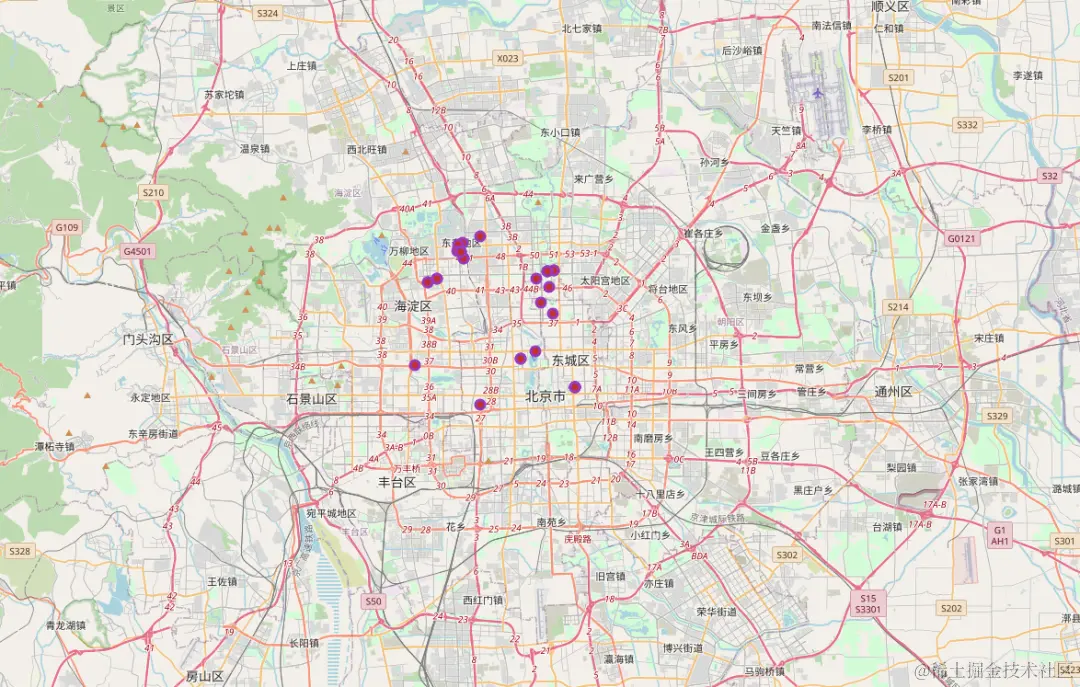Click the S202 road shield
The width and height of the screenshot is (1080, 687).
tap(951, 608)
